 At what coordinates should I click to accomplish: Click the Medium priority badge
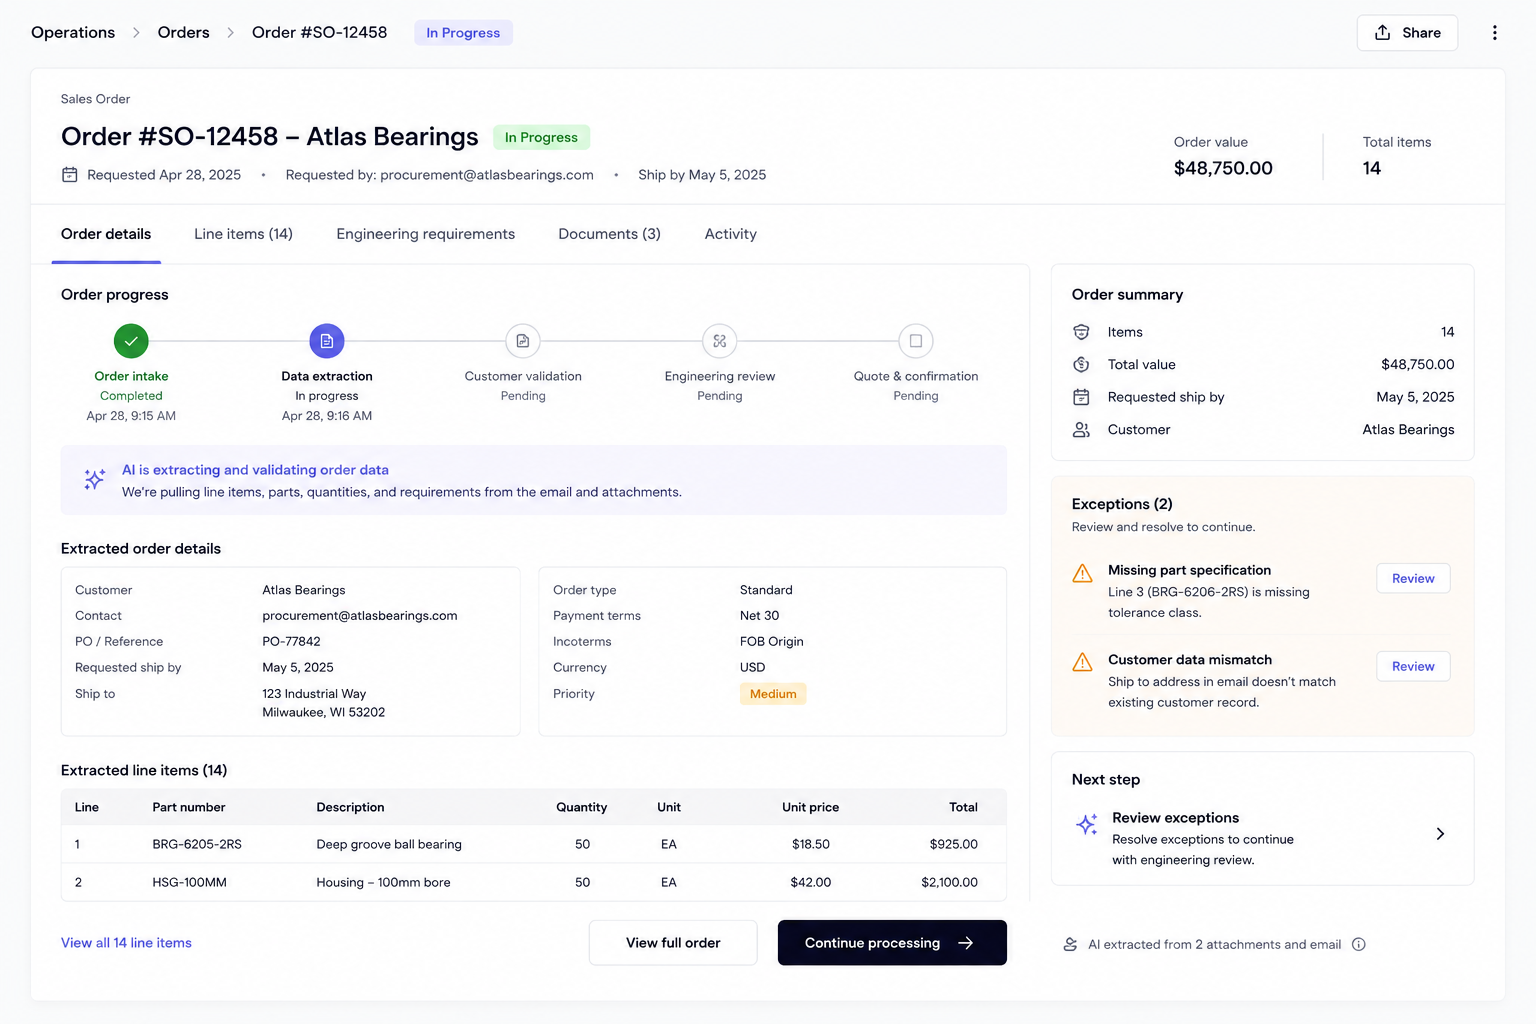[773, 694]
